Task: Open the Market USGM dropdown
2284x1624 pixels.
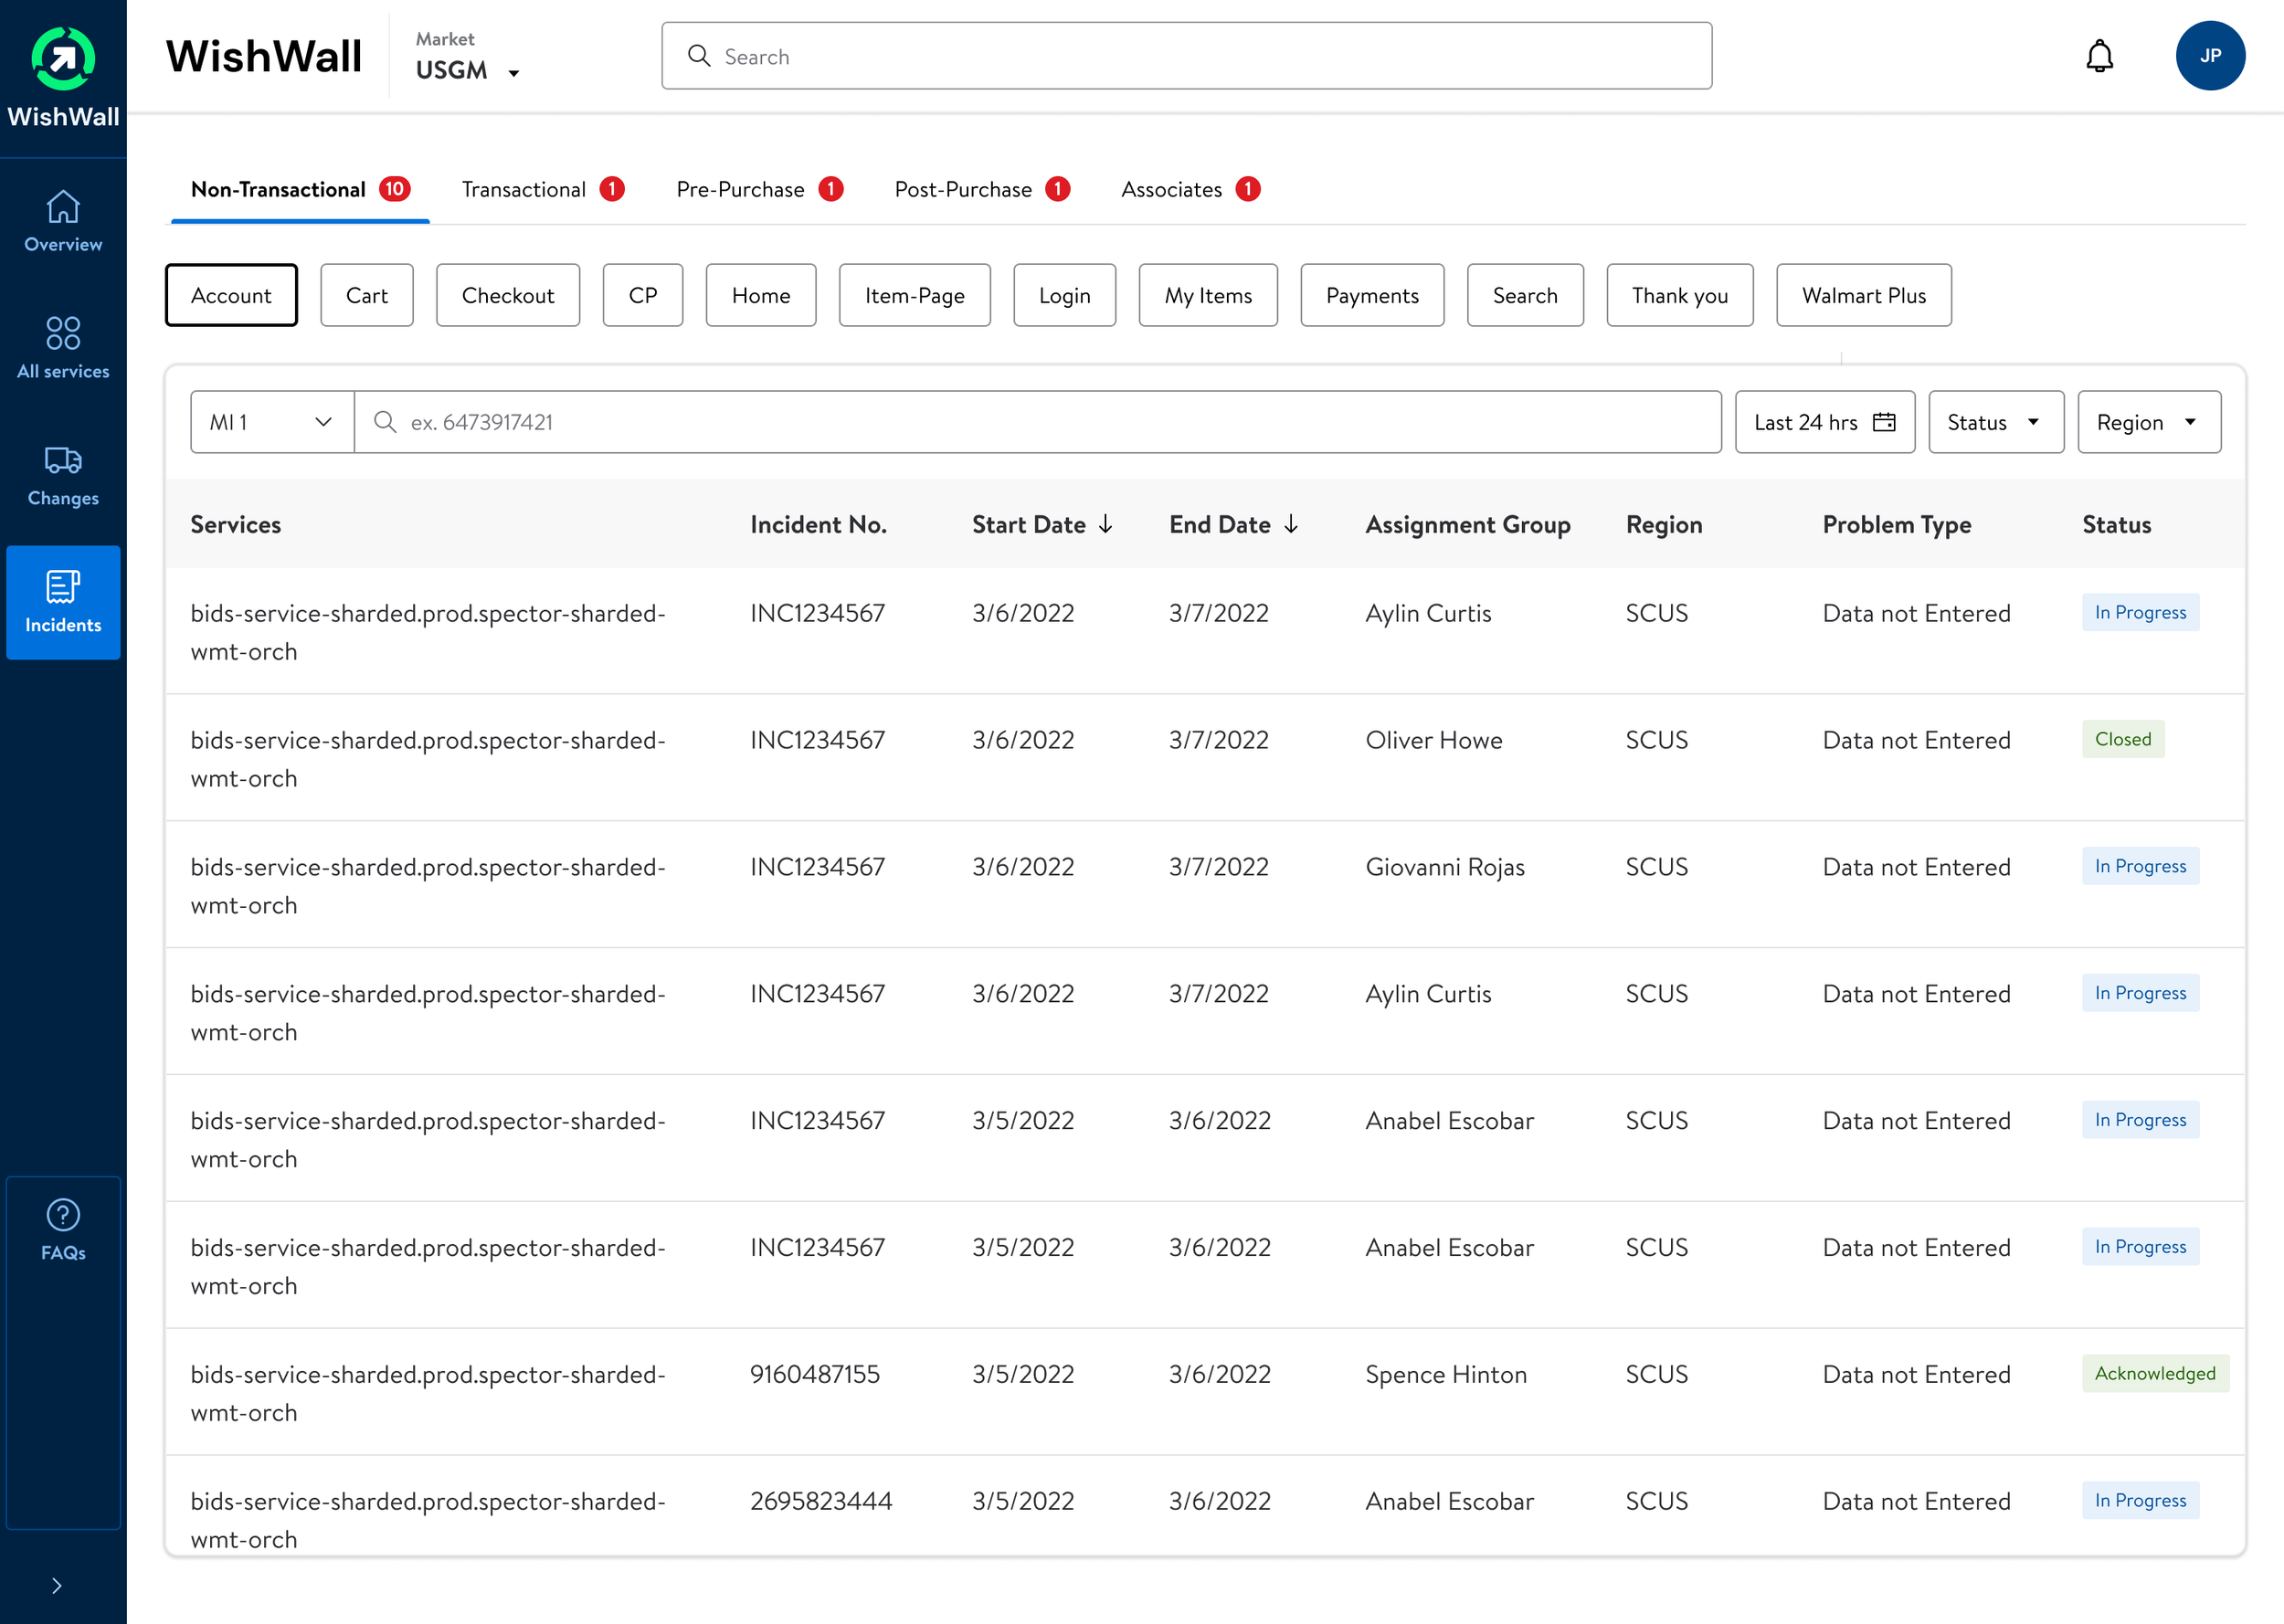Action: [x=467, y=70]
